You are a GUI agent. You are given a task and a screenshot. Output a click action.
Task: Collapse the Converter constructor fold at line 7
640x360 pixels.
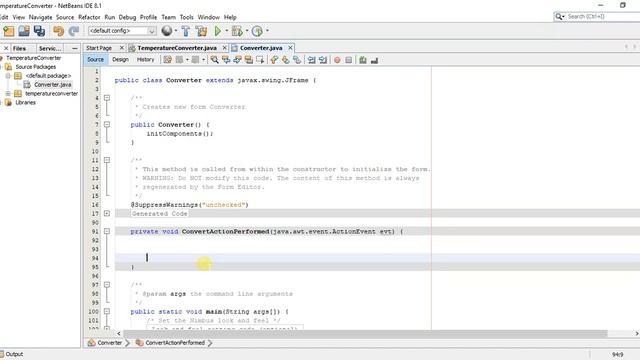click(107, 124)
